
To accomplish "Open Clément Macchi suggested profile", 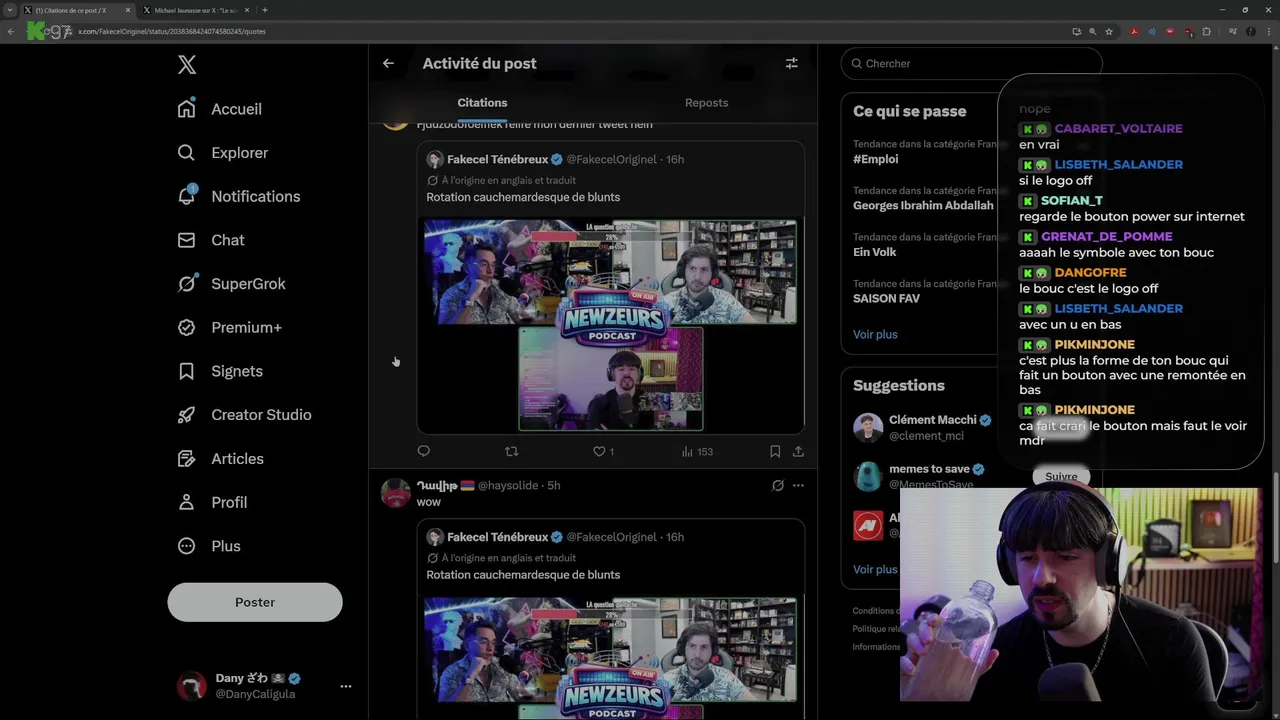I will tap(931, 420).
